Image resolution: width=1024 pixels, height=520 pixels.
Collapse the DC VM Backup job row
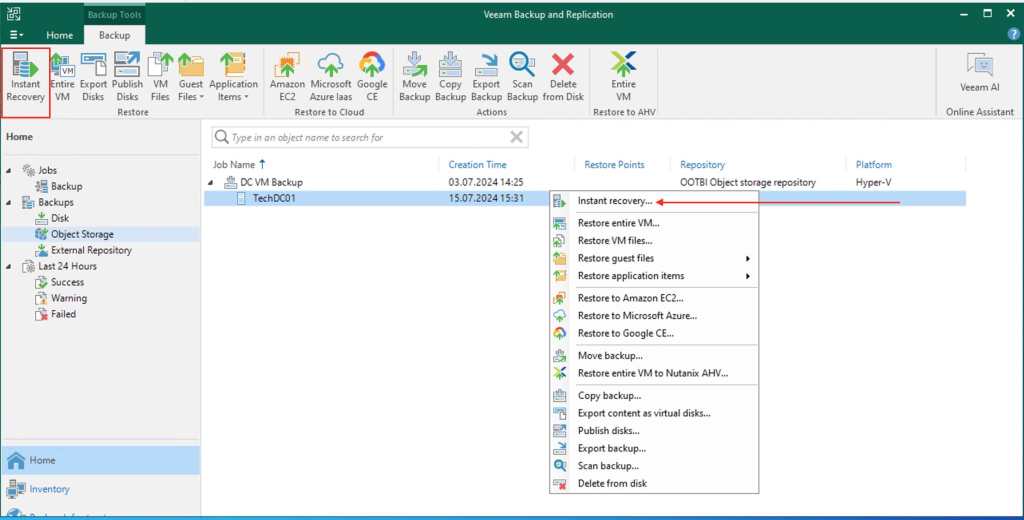(x=211, y=183)
